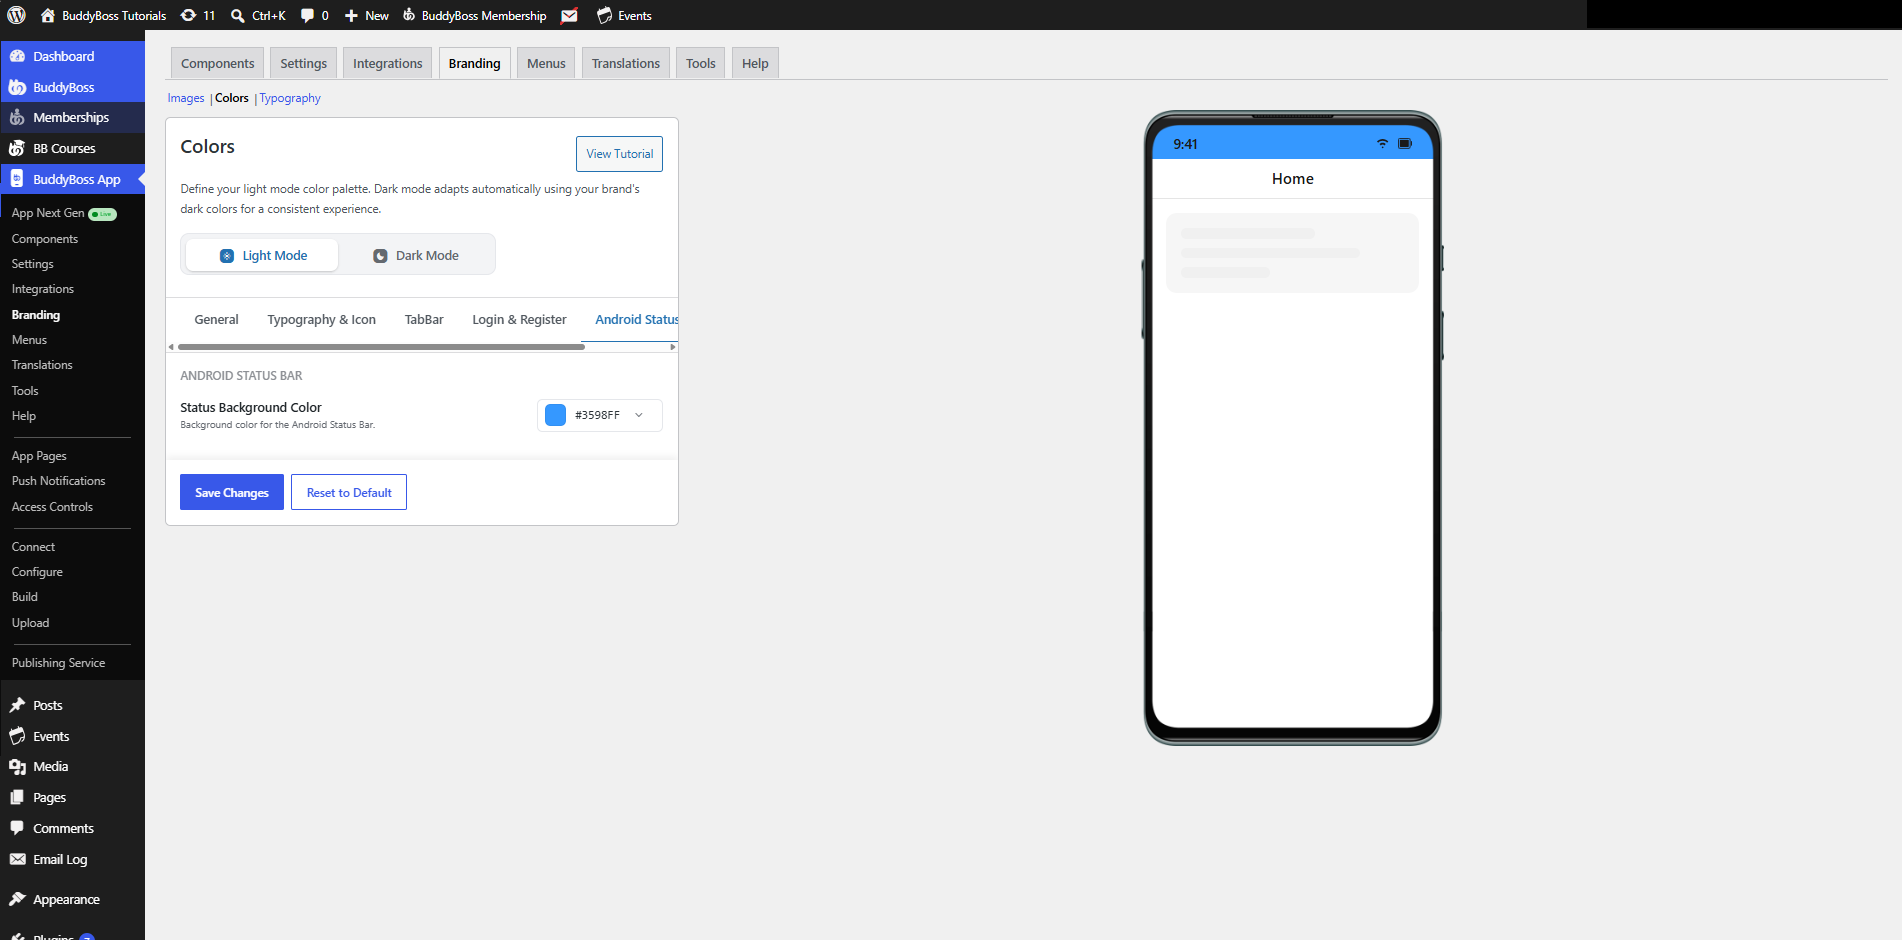Go to the Typography sub-navigation link
Image resolution: width=1902 pixels, height=940 pixels.
290,98
